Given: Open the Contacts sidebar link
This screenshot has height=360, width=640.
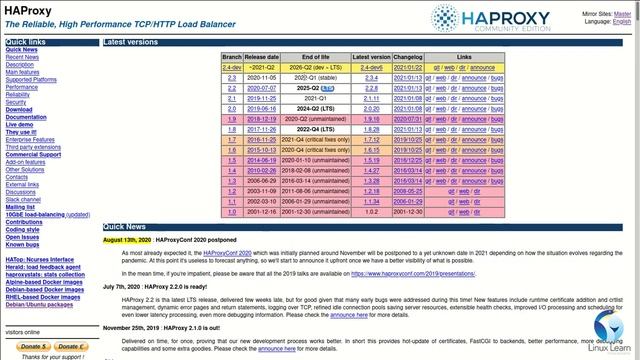Looking at the screenshot, I should click(x=17, y=177).
